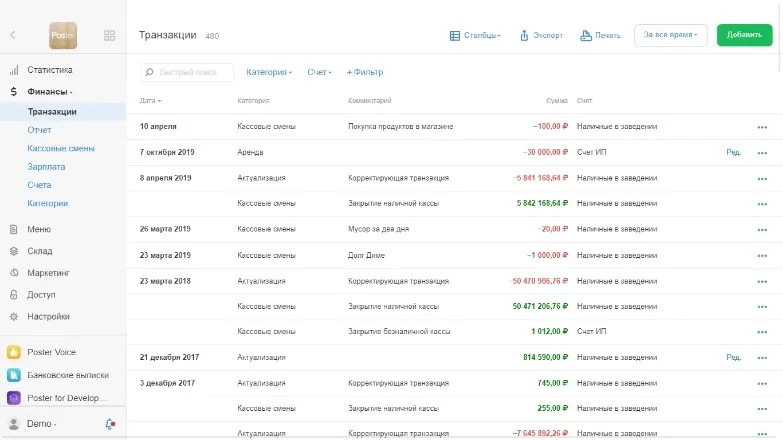Viewport: 783px width, 440px height.
Task: Open the apps grid icon
Action: 109,35
